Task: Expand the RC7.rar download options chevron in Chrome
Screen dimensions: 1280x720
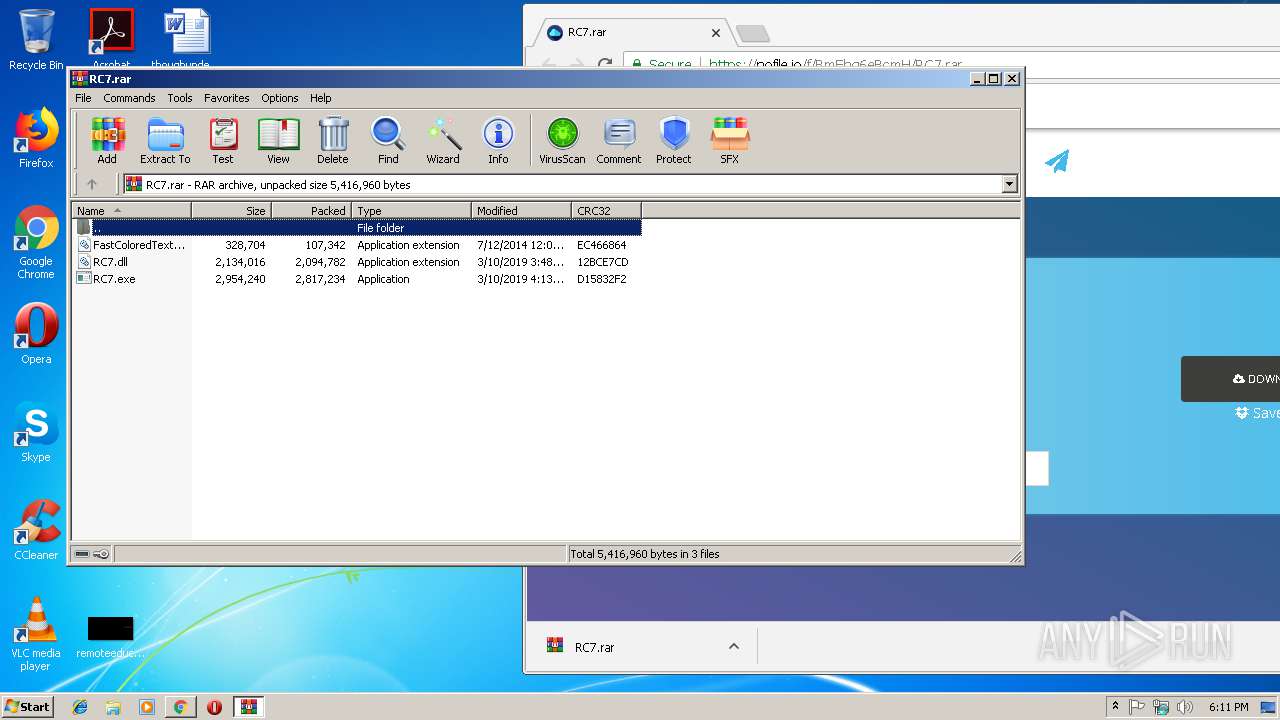Action: pyautogui.click(x=734, y=646)
